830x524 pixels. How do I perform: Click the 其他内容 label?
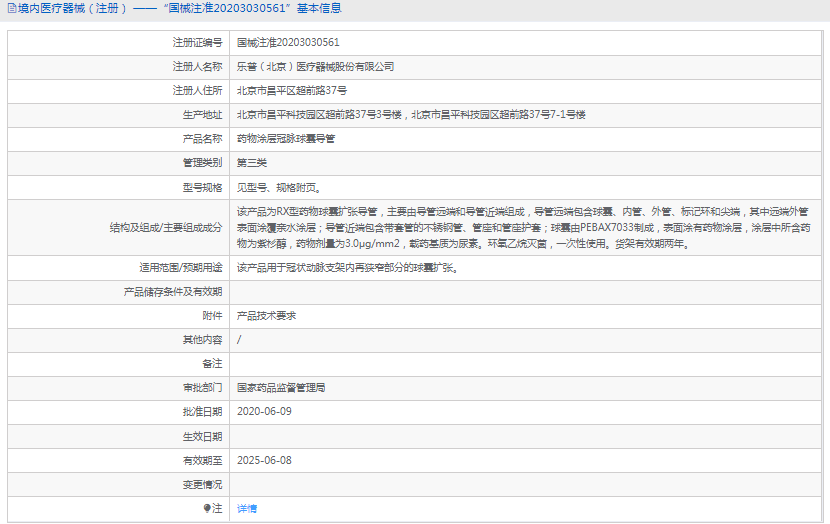(x=202, y=340)
